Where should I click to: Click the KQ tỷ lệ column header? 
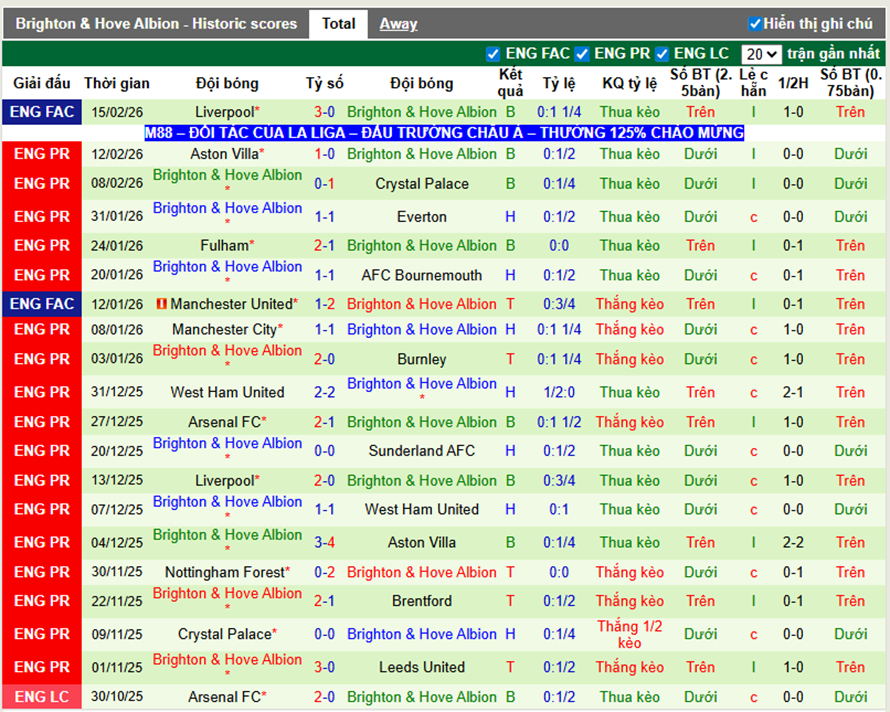click(629, 83)
